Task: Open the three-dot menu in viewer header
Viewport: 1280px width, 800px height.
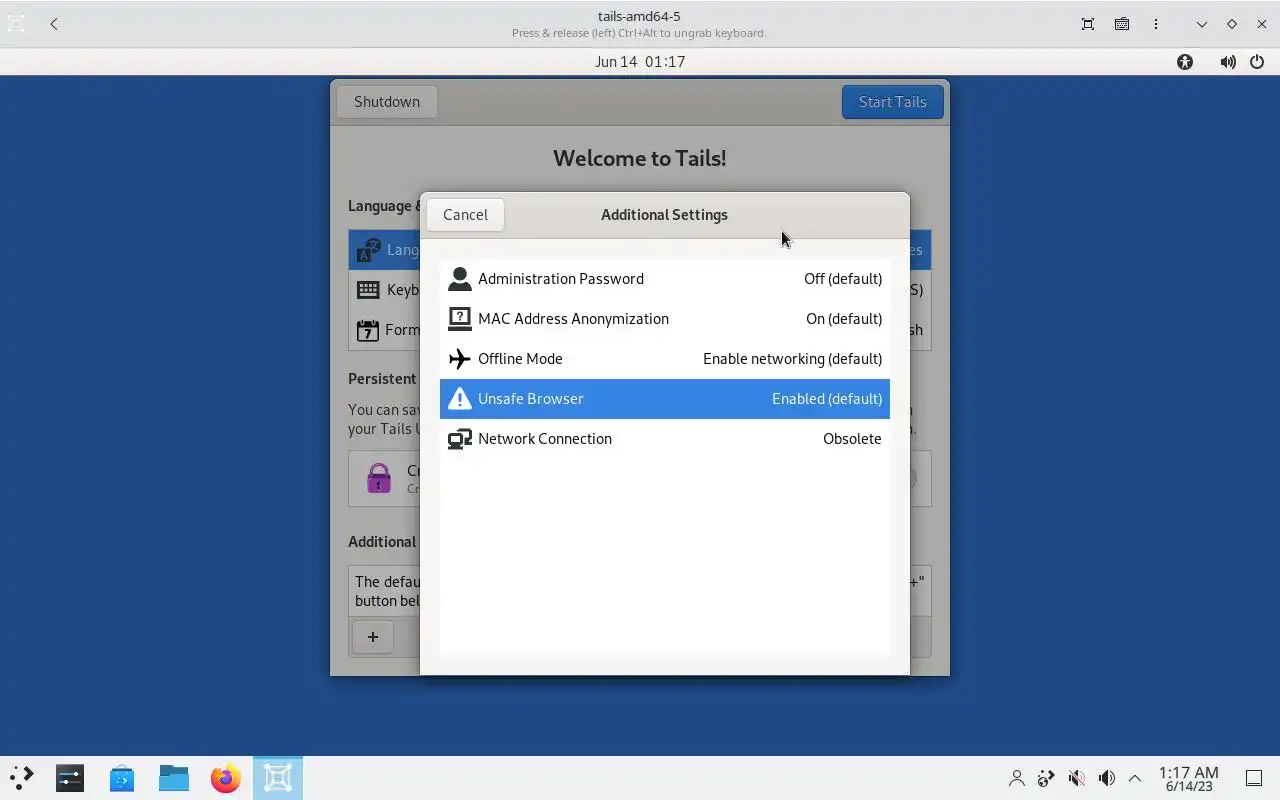Action: [1156, 24]
